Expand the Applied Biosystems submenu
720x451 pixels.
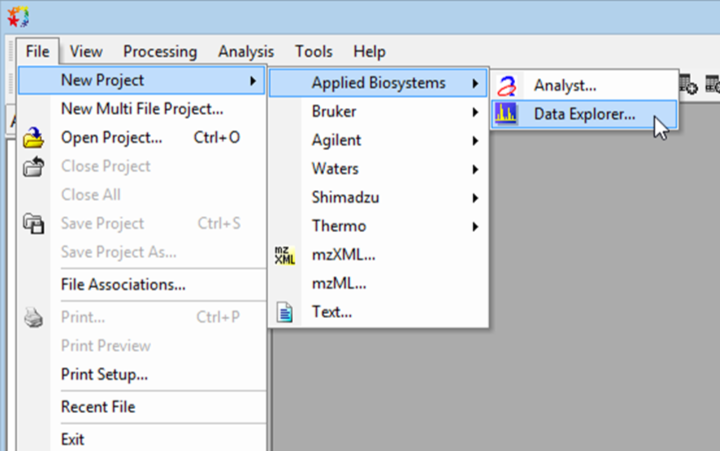coord(378,83)
